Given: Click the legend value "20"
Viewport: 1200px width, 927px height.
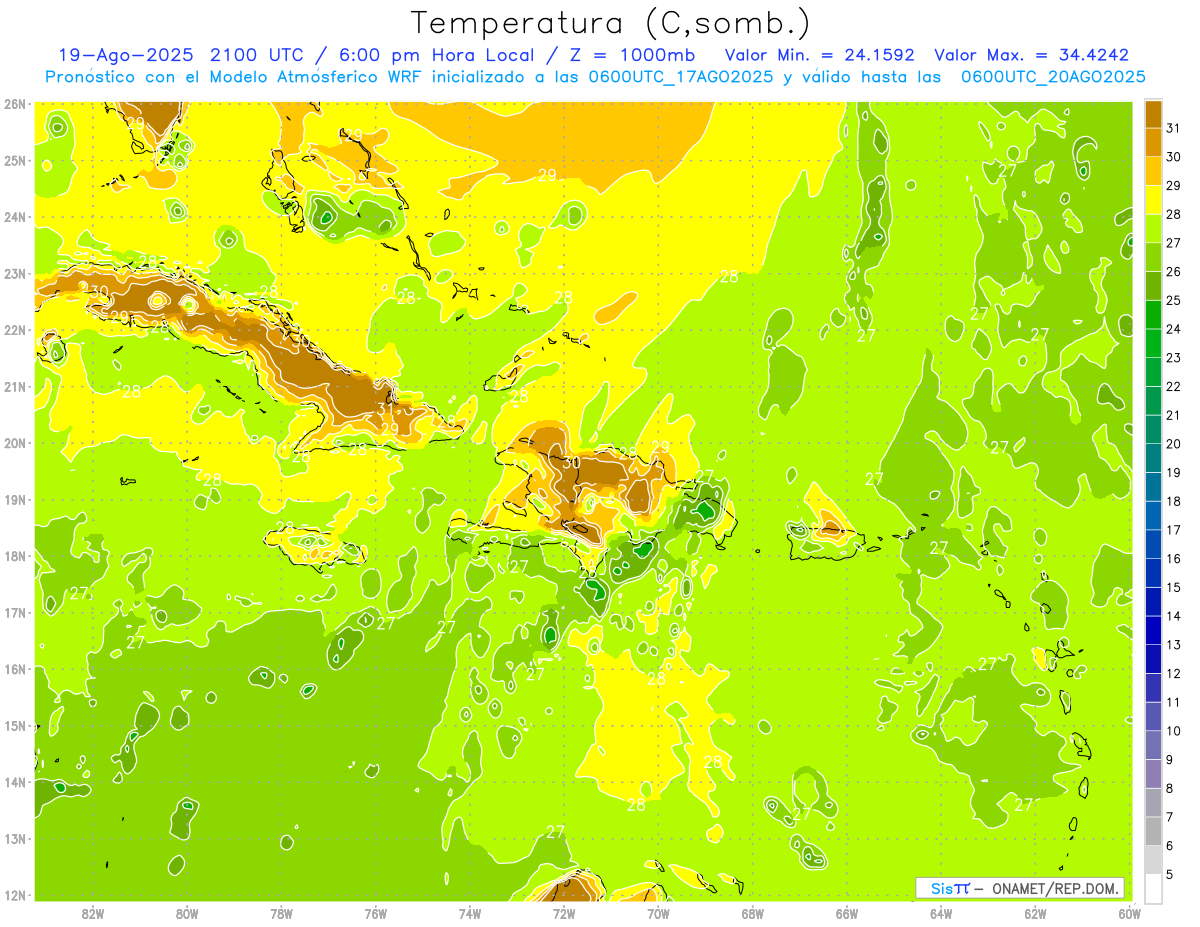Looking at the screenshot, I should click(1174, 444).
